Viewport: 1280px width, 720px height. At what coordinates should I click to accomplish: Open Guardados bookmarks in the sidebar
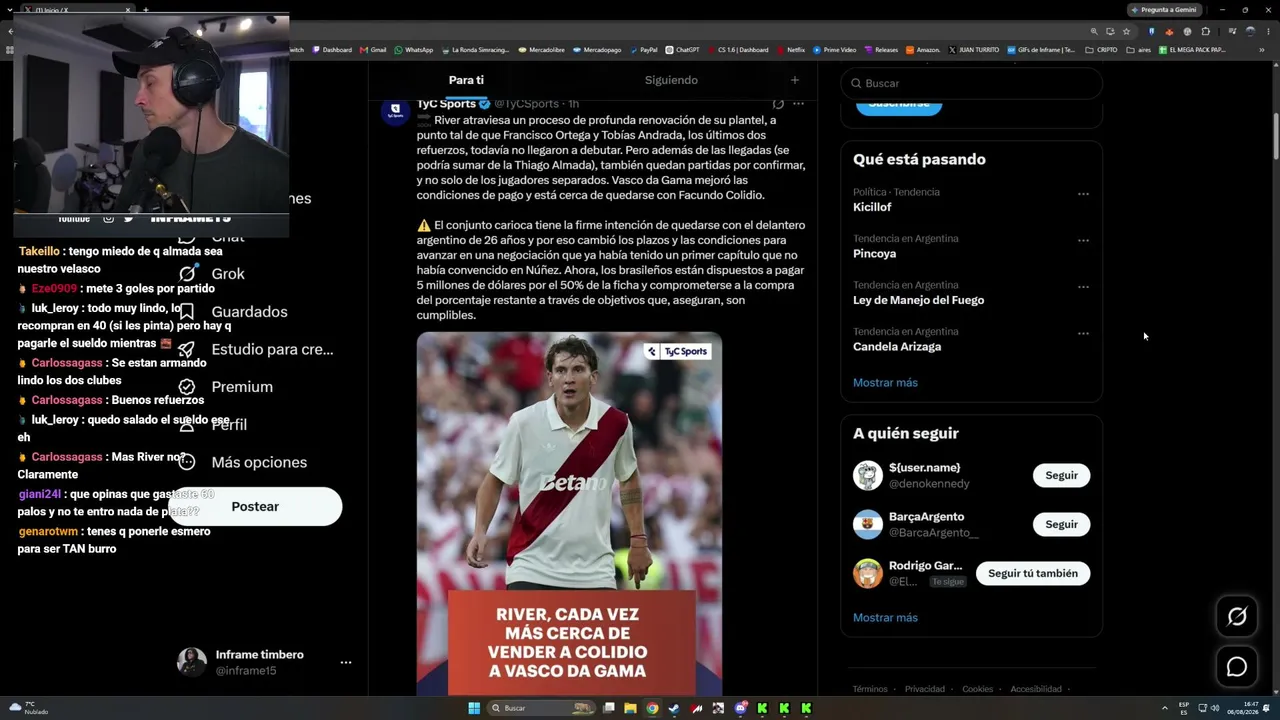(x=232, y=312)
